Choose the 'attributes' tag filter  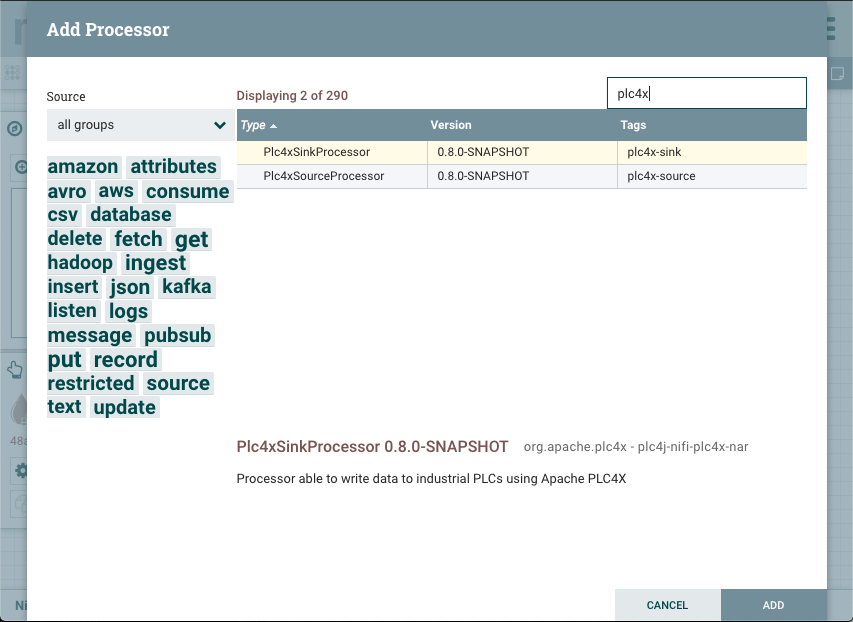pos(173,167)
